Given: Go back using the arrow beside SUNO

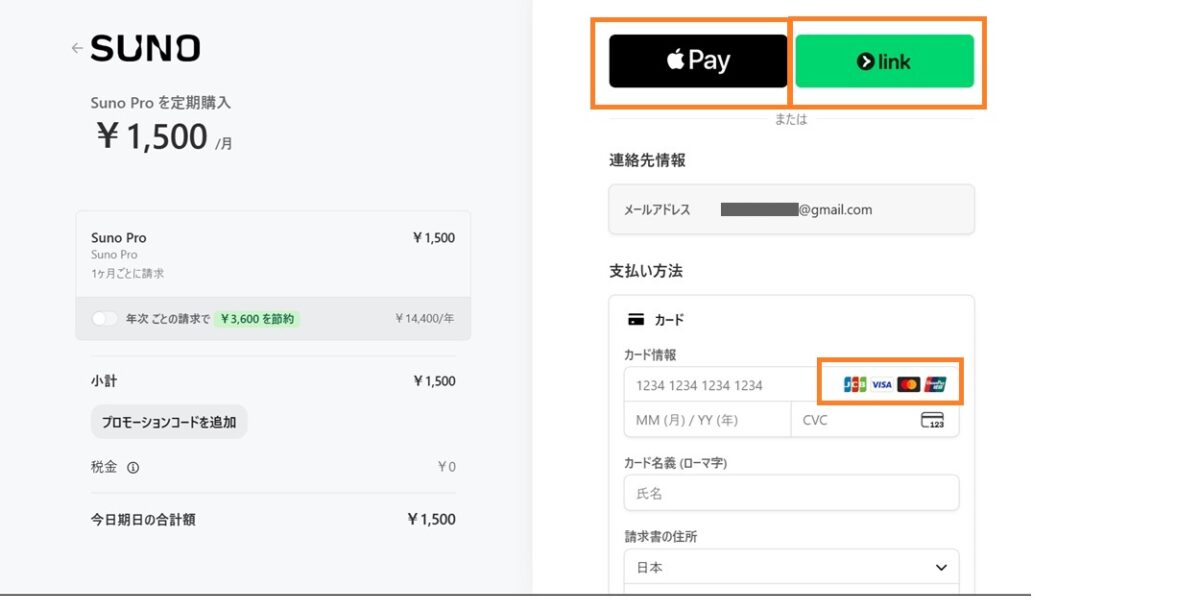Looking at the screenshot, I should tap(76, 48).
